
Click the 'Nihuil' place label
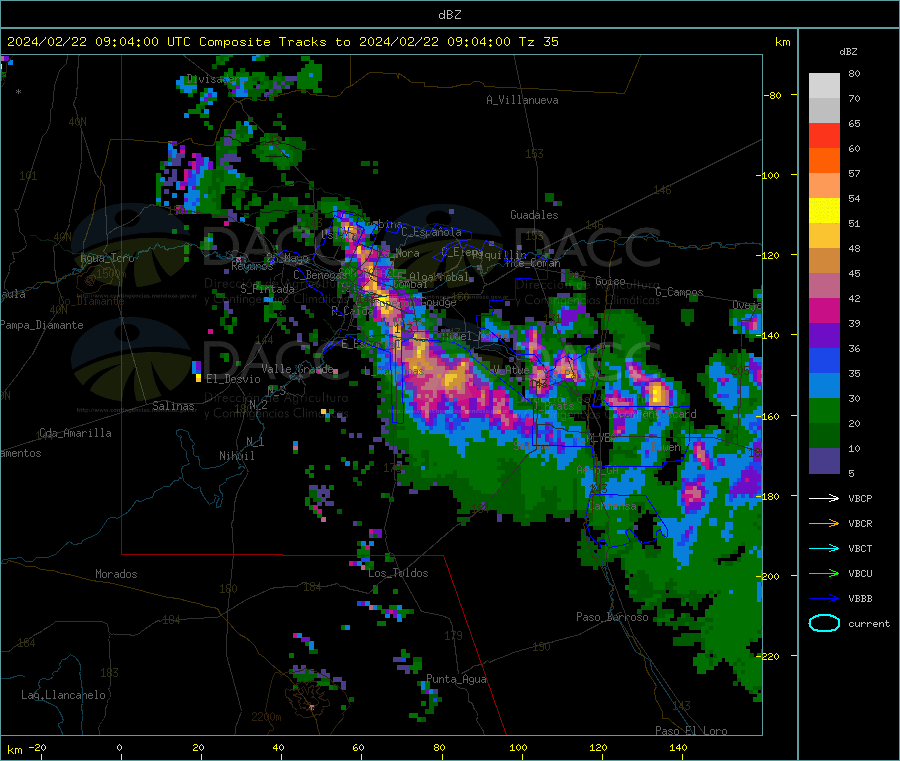pyautogui.click(x=236, y=456)
